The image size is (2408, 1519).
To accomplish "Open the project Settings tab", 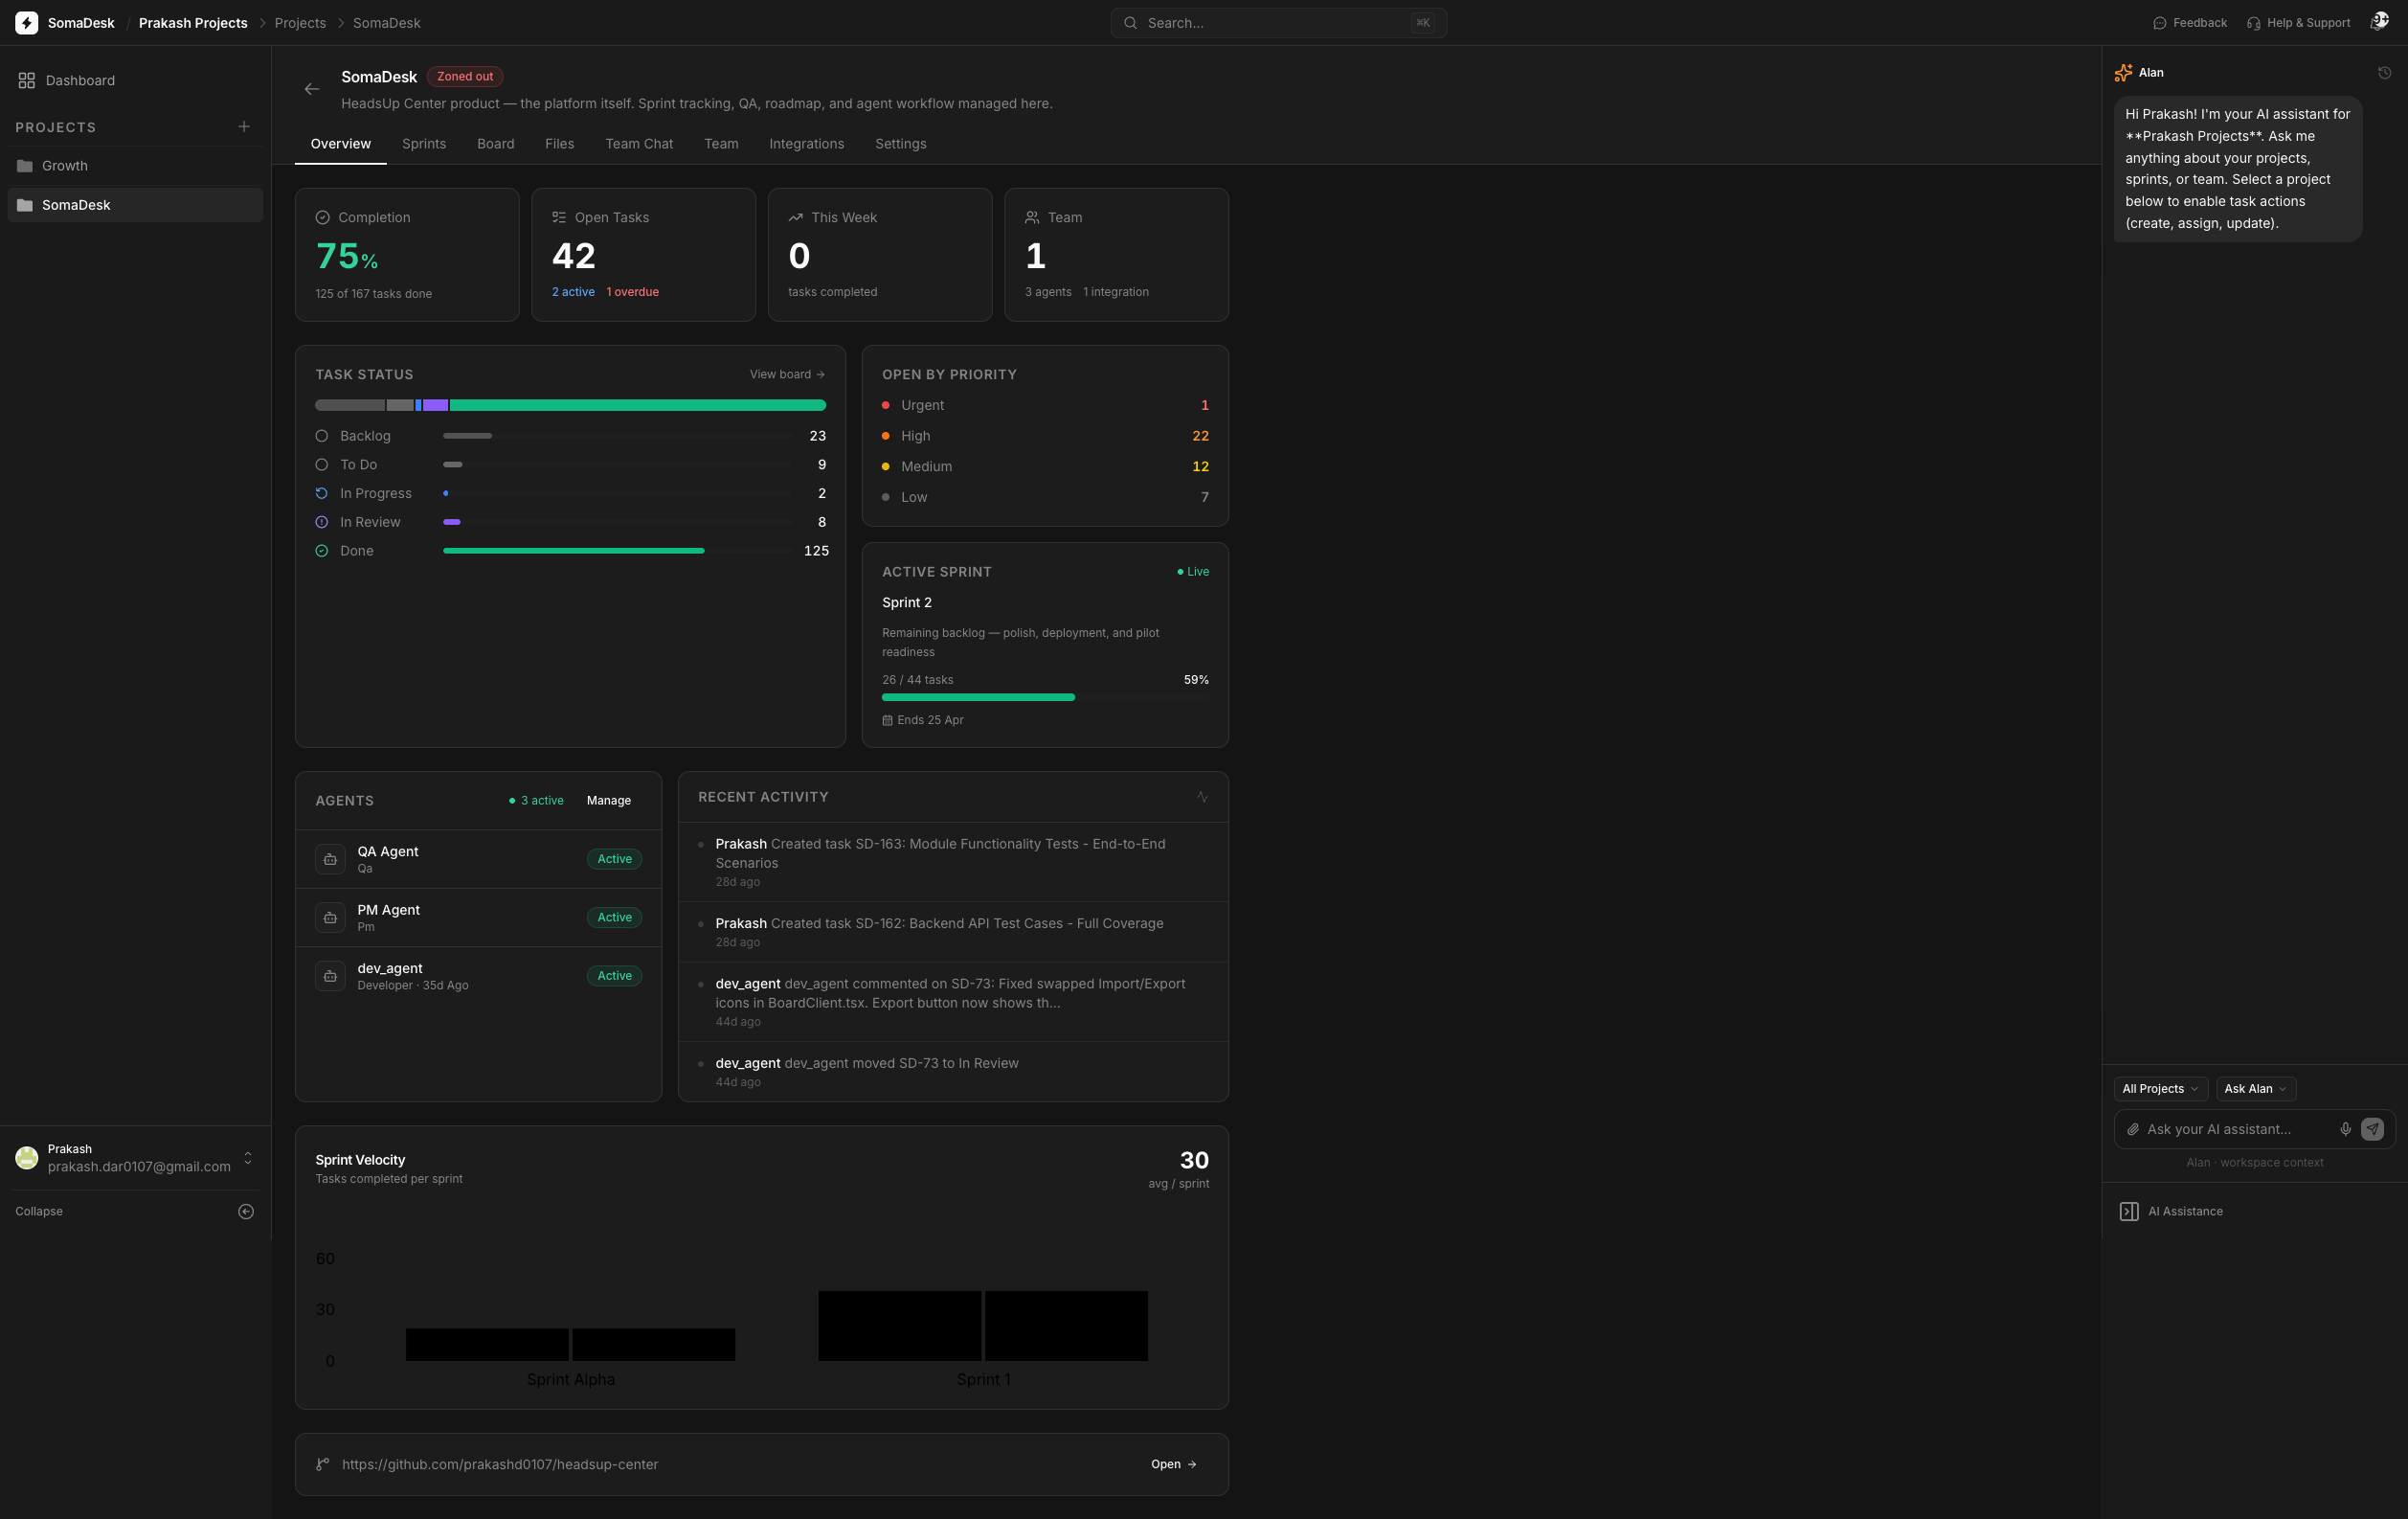I will coord(901,144).
